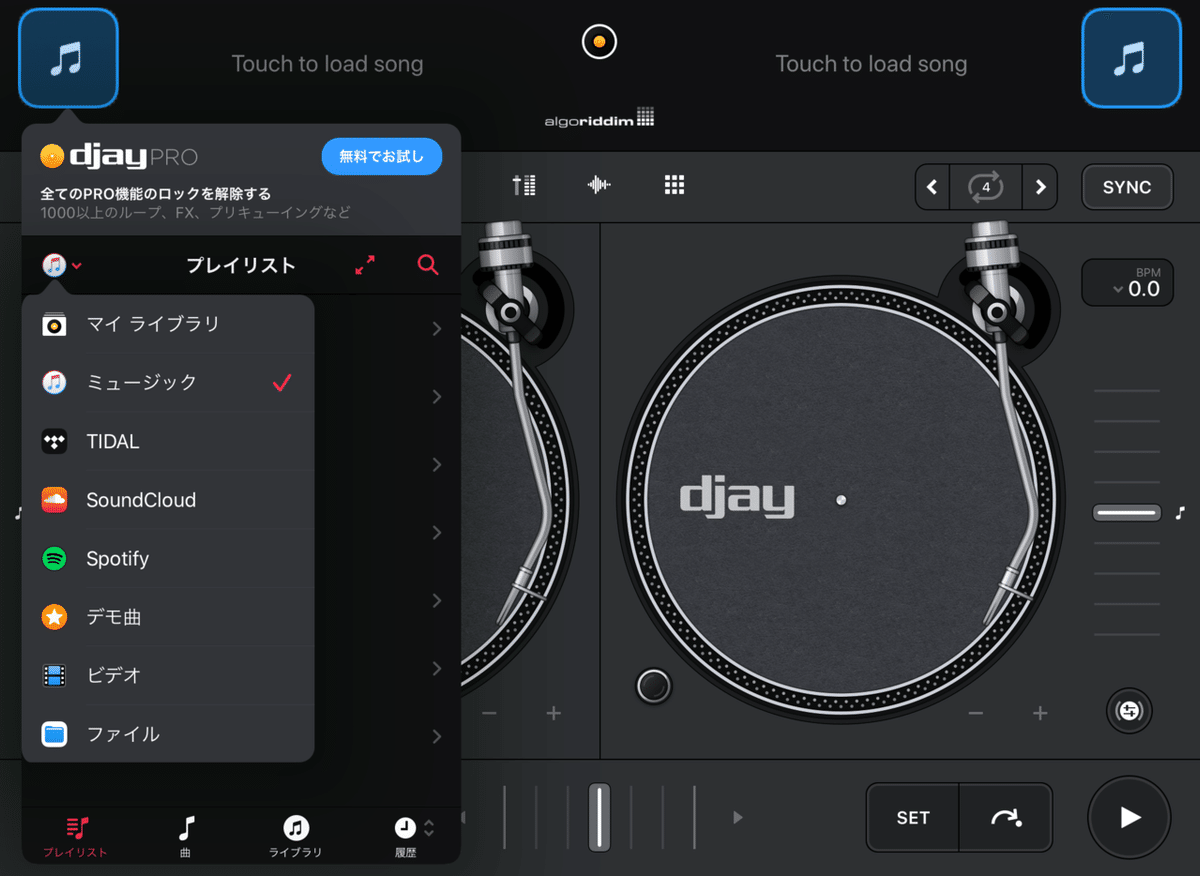This screenshot has height=876, width=1200.
Task: Select デモ曲 demo songs source
Action: click(x=168, y=617)
